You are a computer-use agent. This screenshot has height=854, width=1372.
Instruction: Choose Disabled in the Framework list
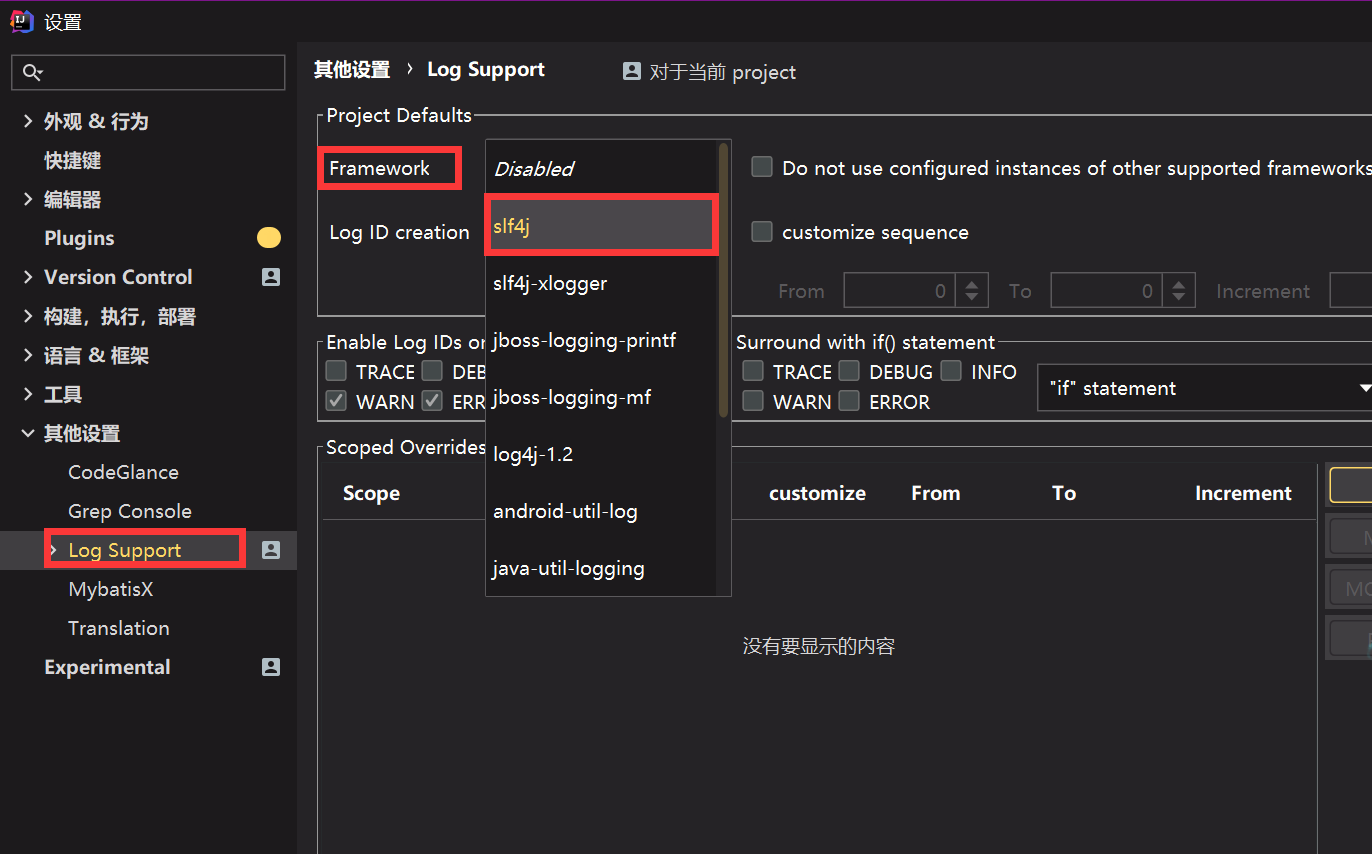(x=602, y=169)
